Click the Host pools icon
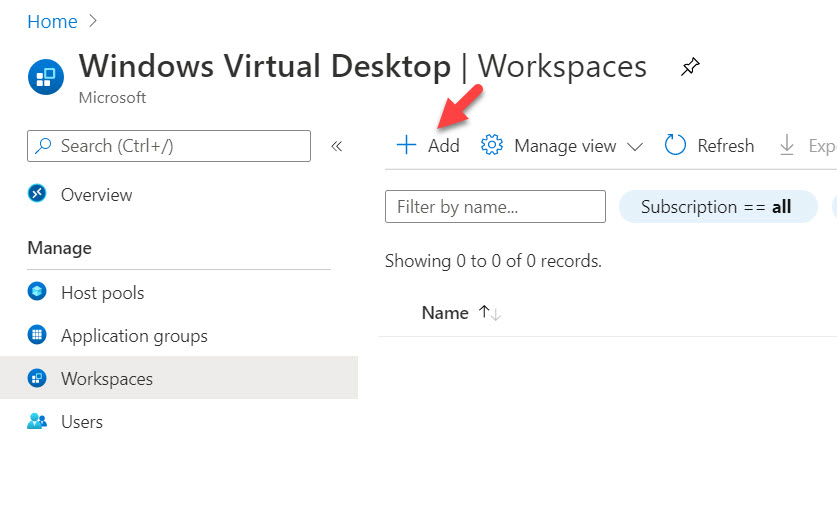 point(37,291)
